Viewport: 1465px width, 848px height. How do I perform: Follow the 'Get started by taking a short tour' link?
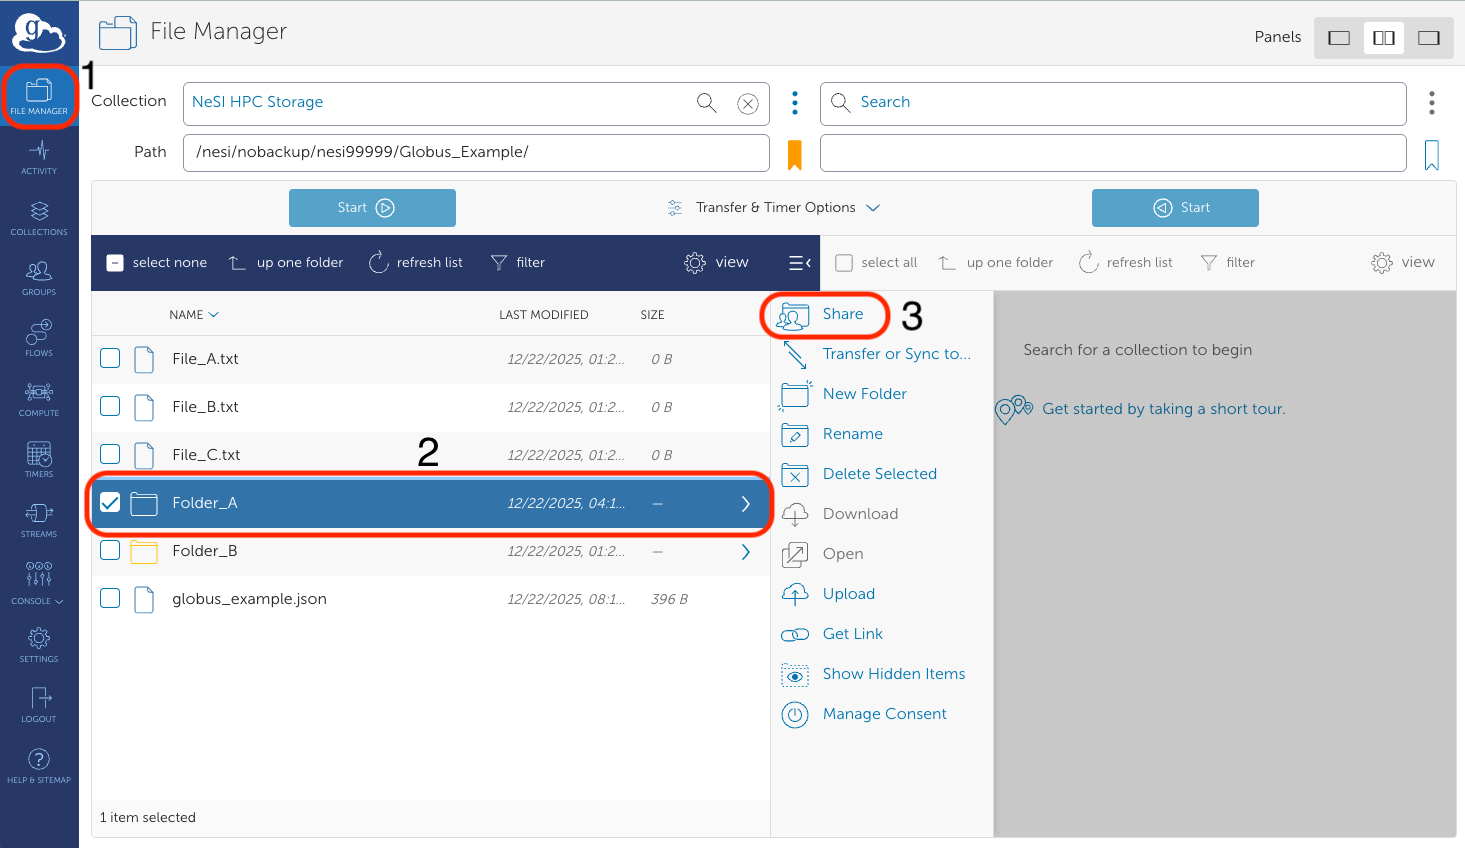click(1163, 409)
